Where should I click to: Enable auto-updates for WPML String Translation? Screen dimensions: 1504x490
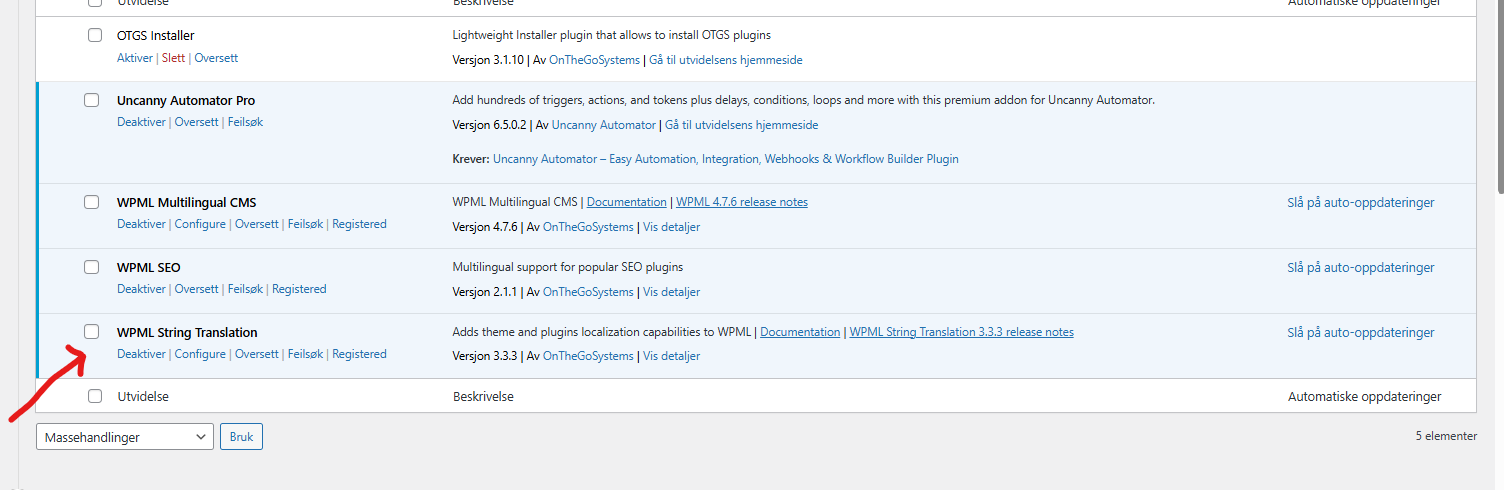1361,332
